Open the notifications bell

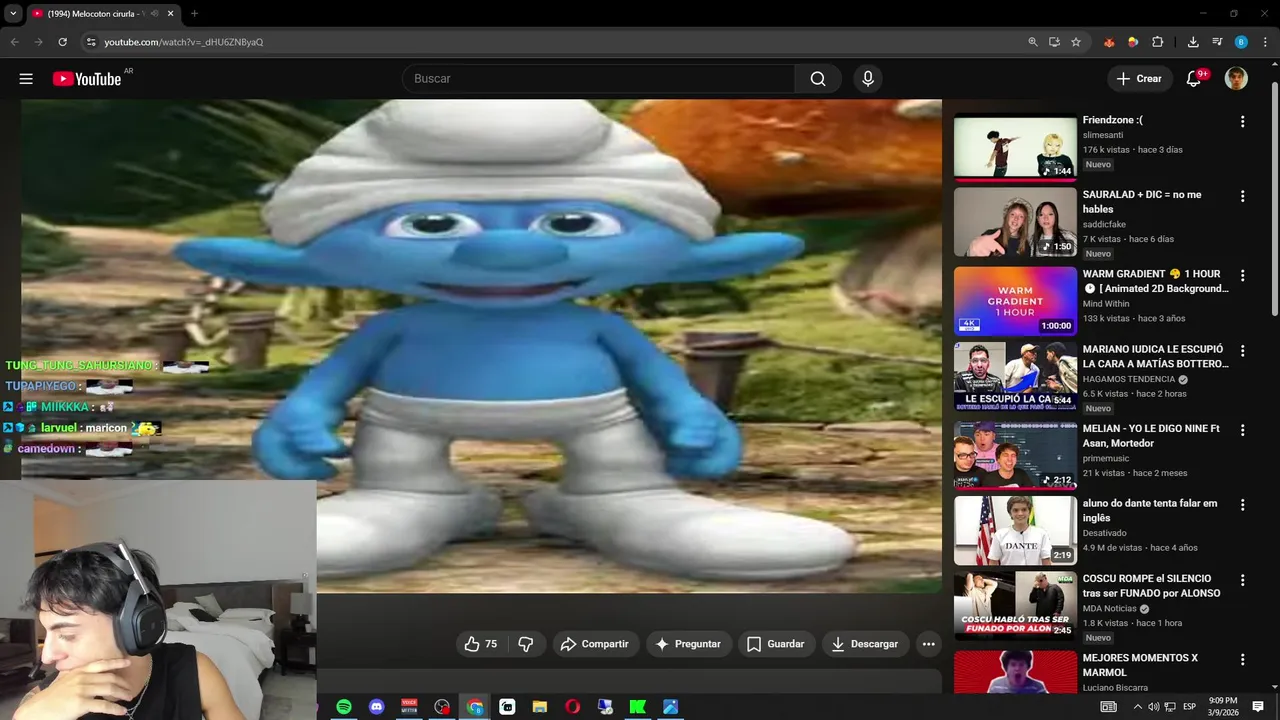(x=1193, y=79)
